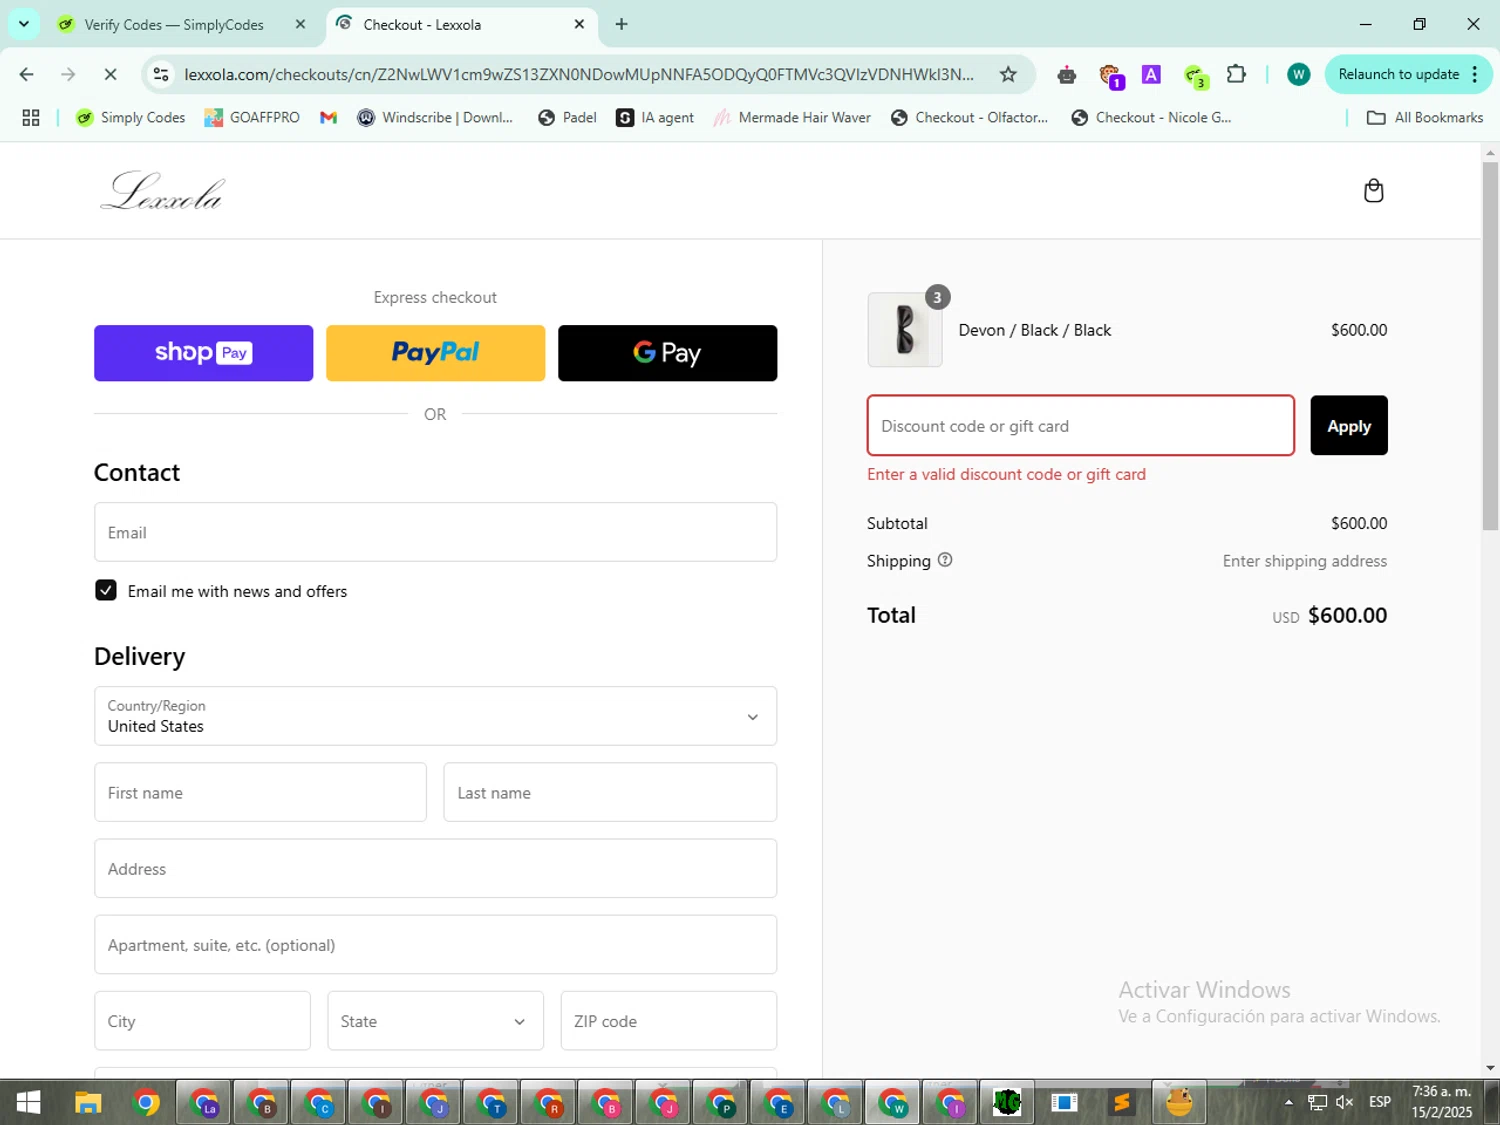This screenshot has height=1125, width=1500.
Task: Close the Verify Codes tab
Action: (x=300, y=24)
